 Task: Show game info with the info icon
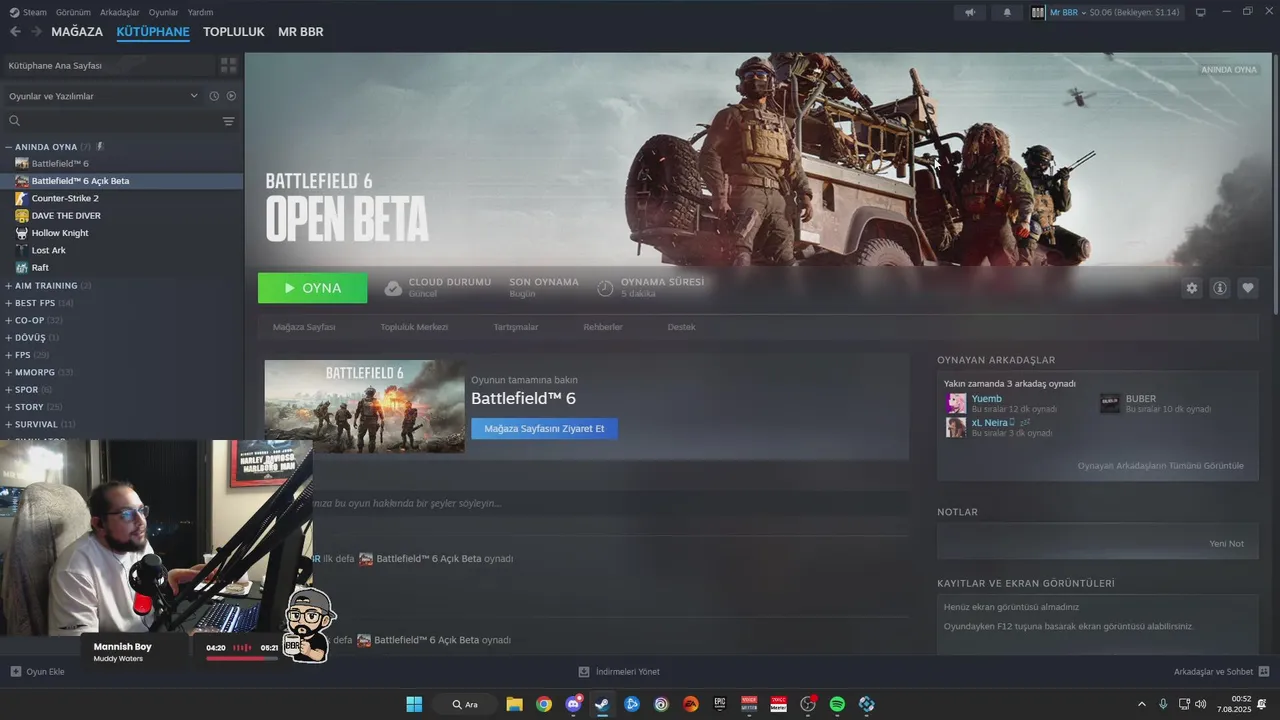pos(1220,288)
